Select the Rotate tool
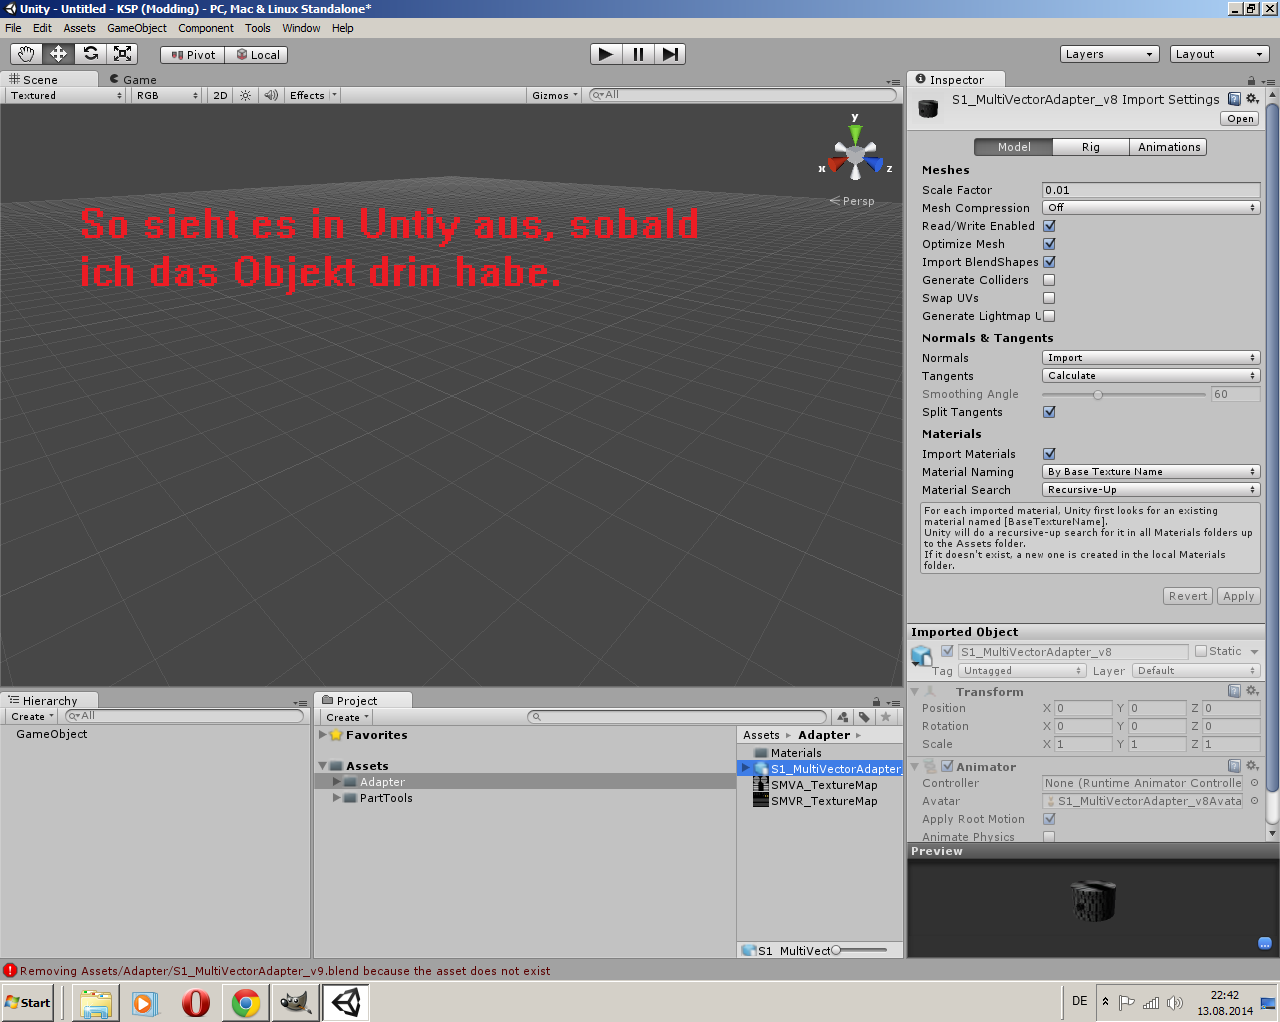 [x=90, y=54]
